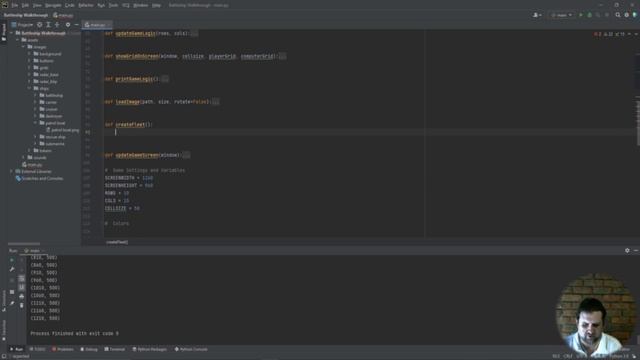
Task: Click the green Debug bug icon in top toolbar
Action: click(x=589, y=15)
